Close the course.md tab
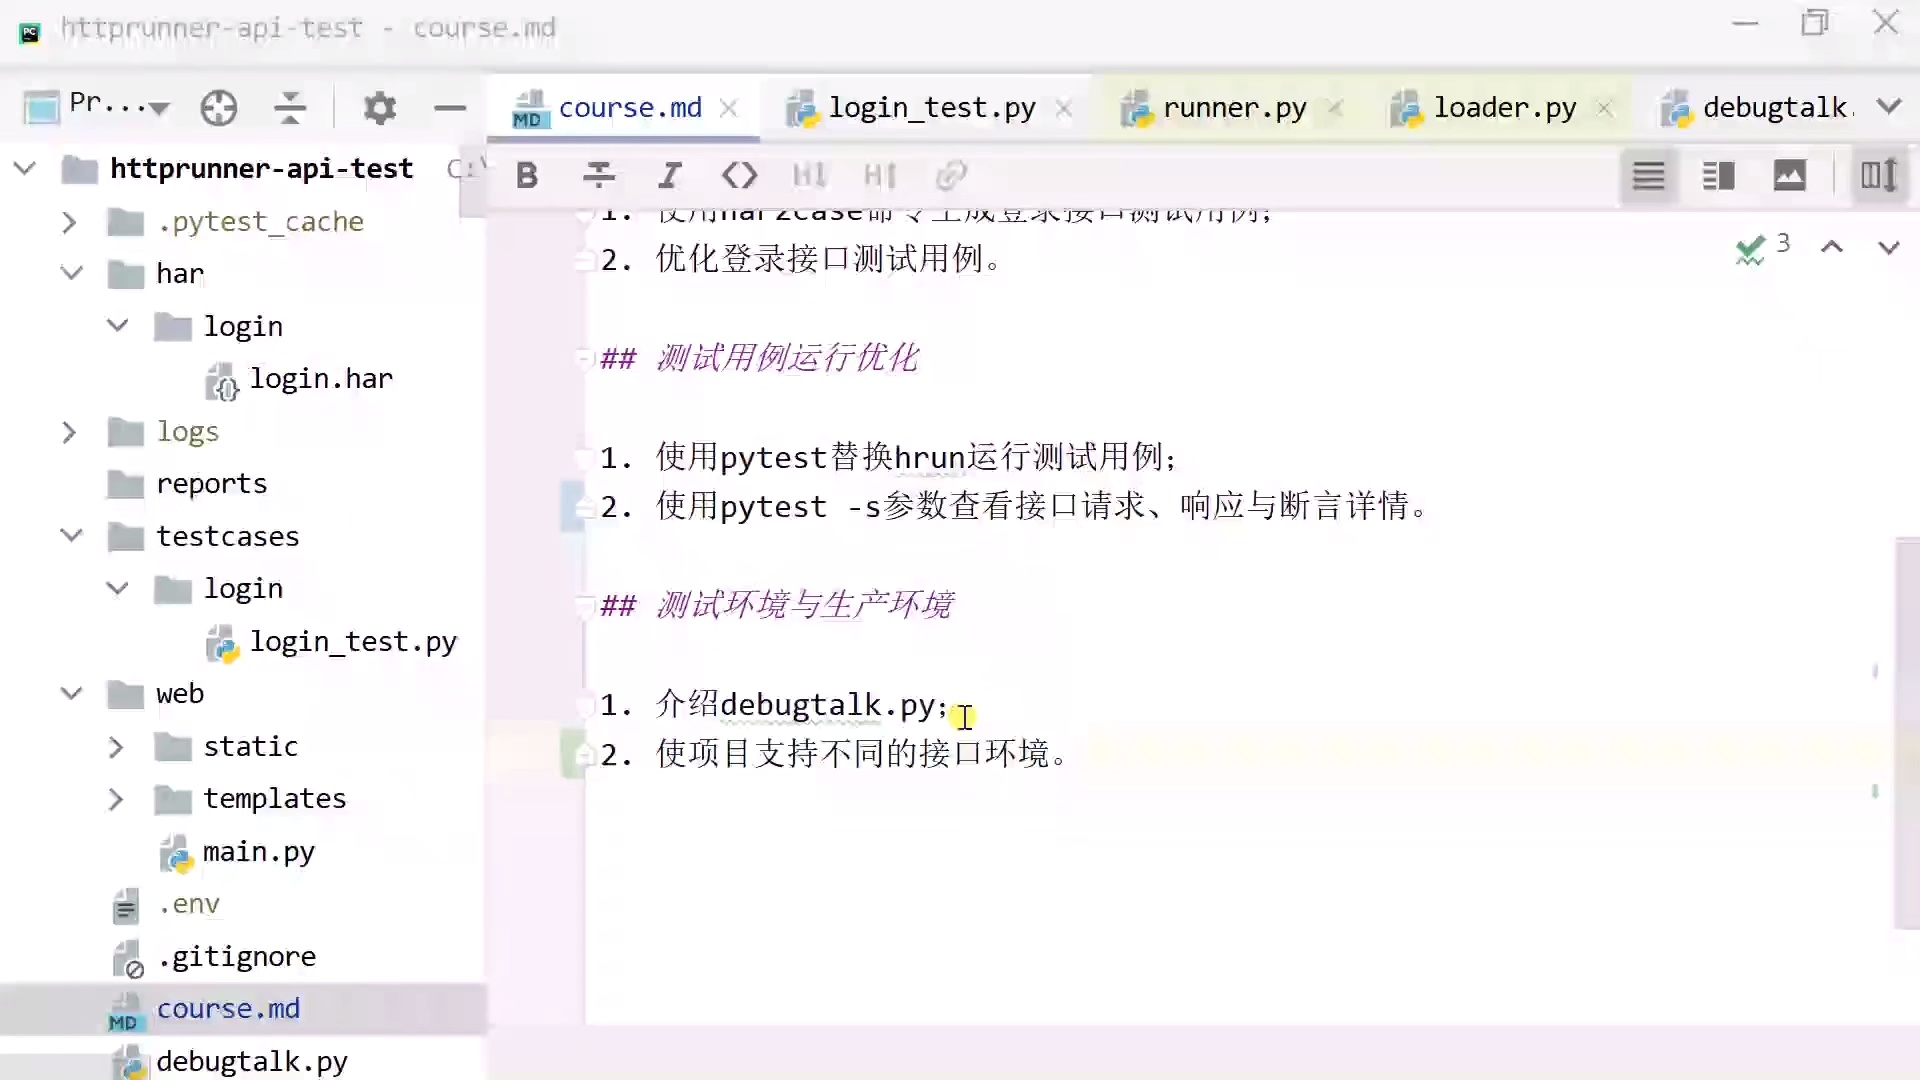Image resolution: width=1920 pixels, height=1080 pixels. tap(729, 108)
